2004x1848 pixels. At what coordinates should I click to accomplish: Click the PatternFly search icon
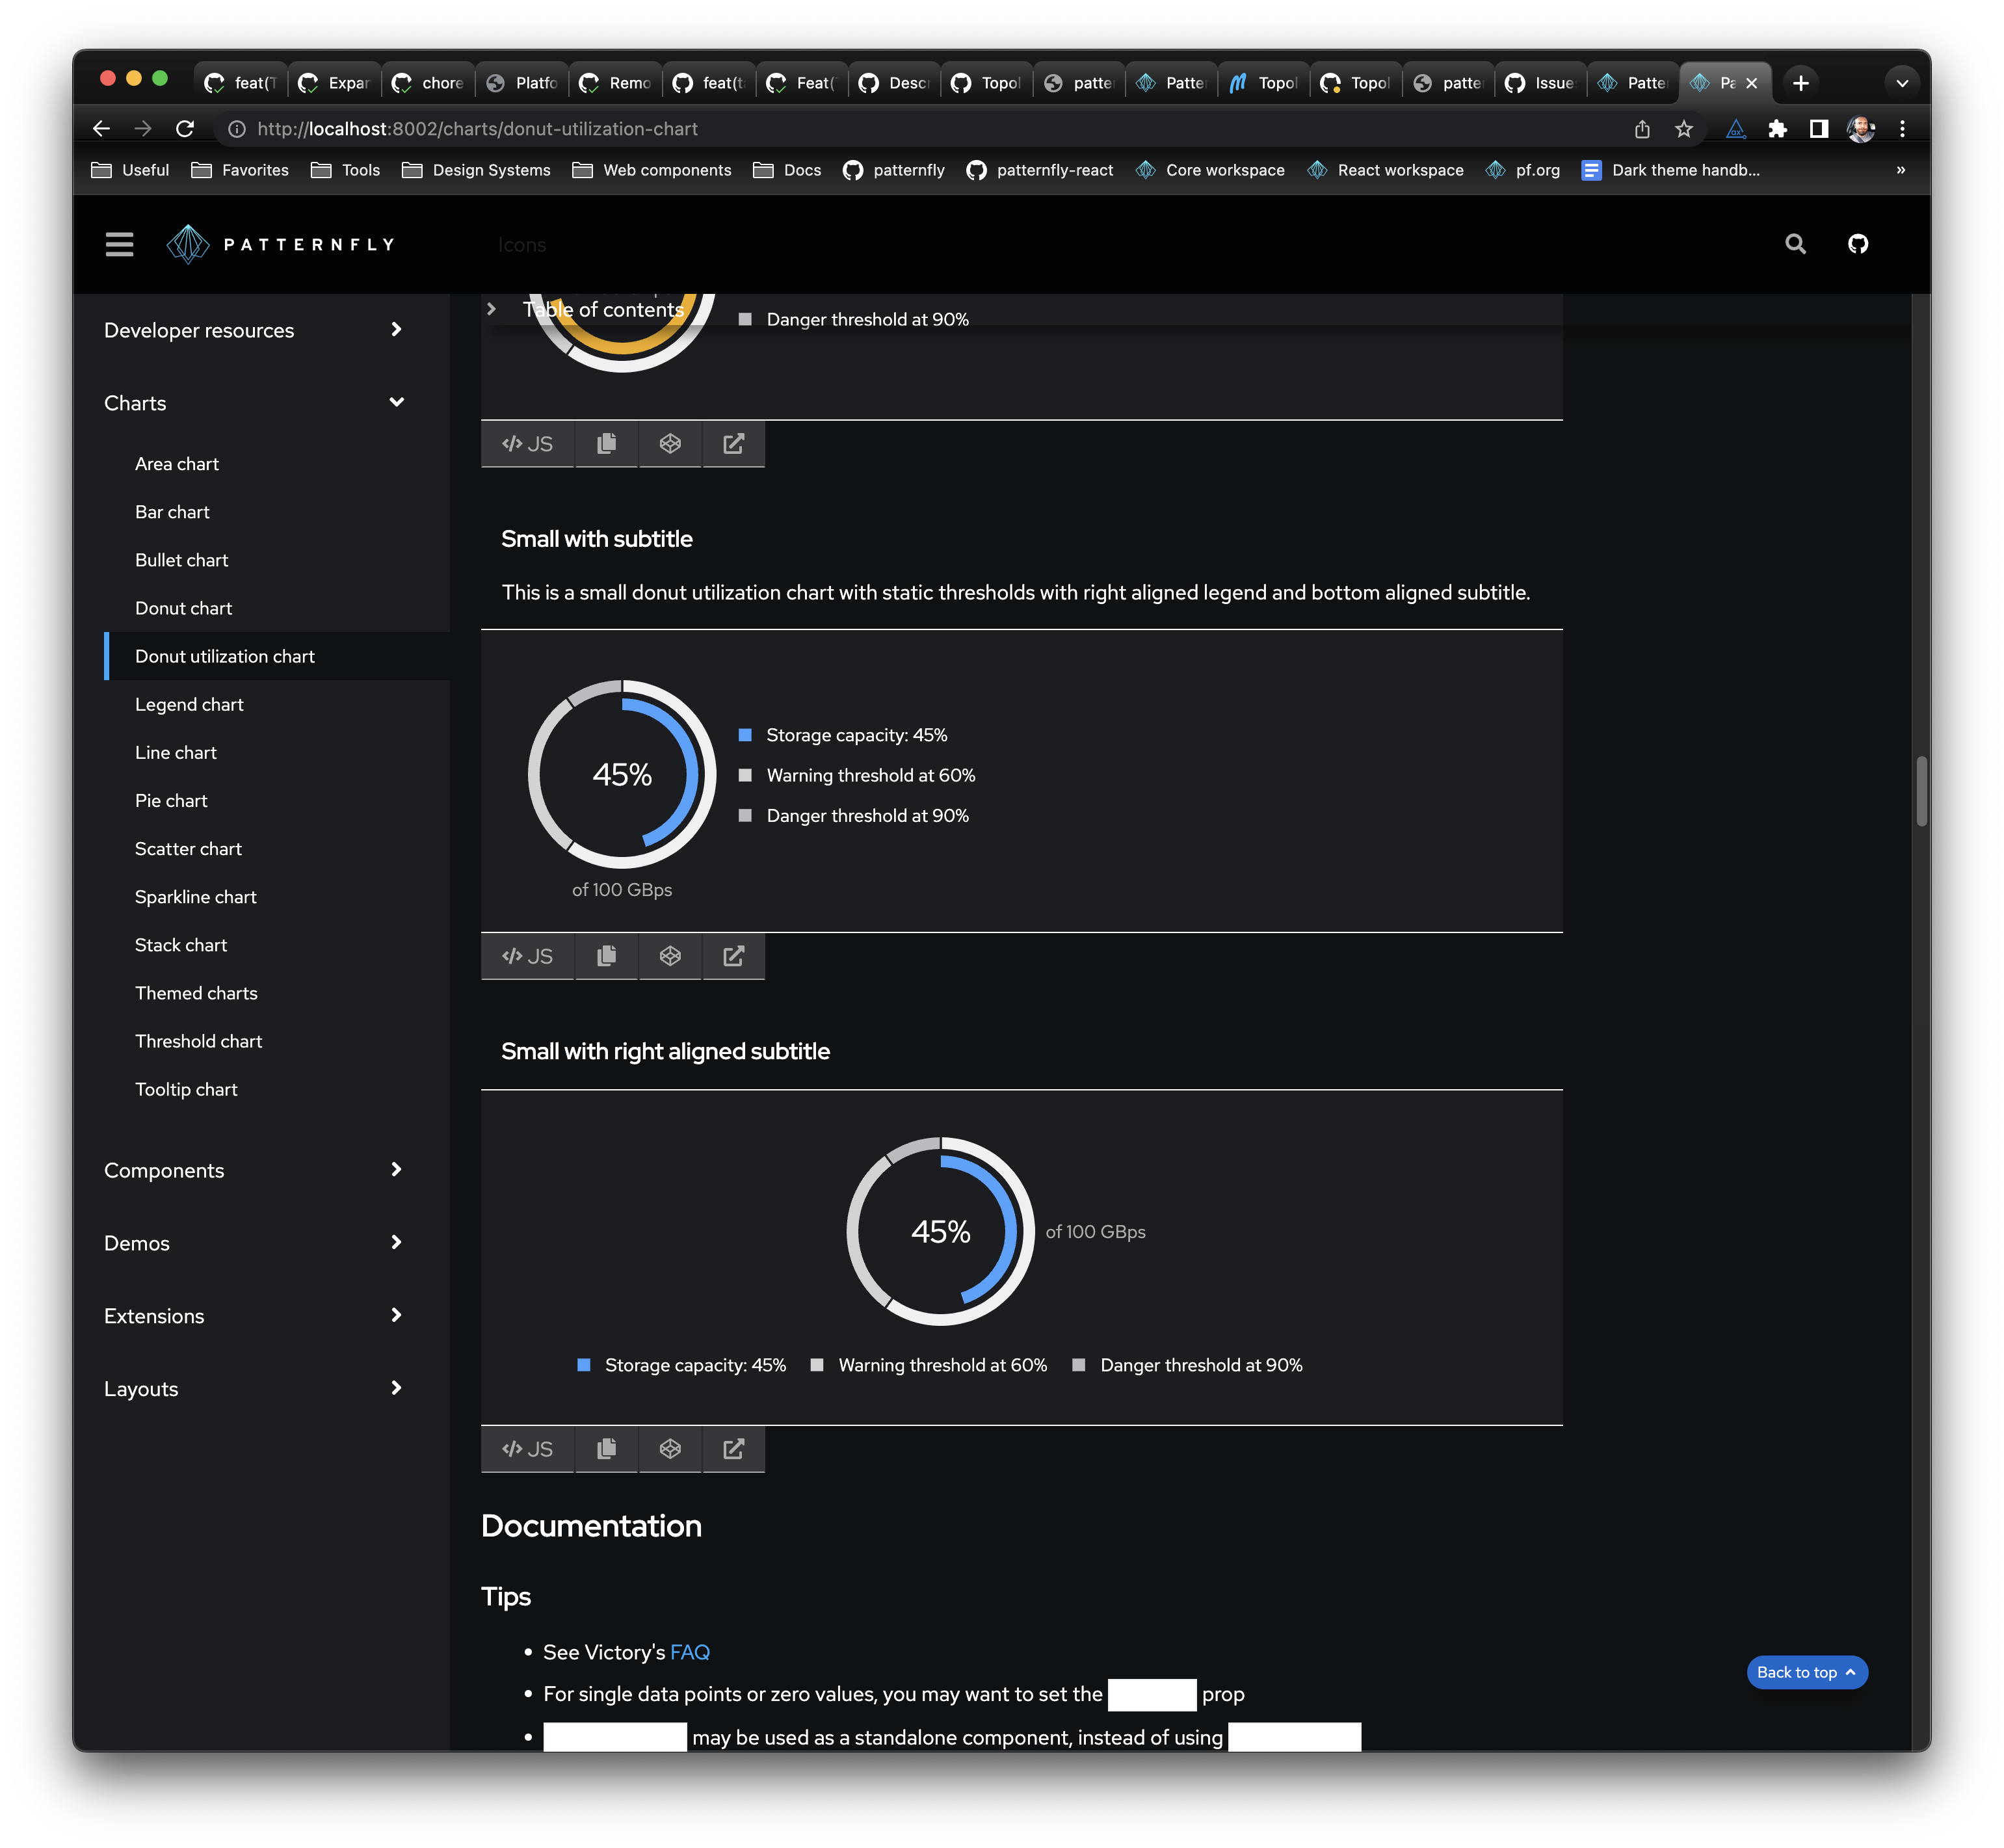click(1795, 244)
